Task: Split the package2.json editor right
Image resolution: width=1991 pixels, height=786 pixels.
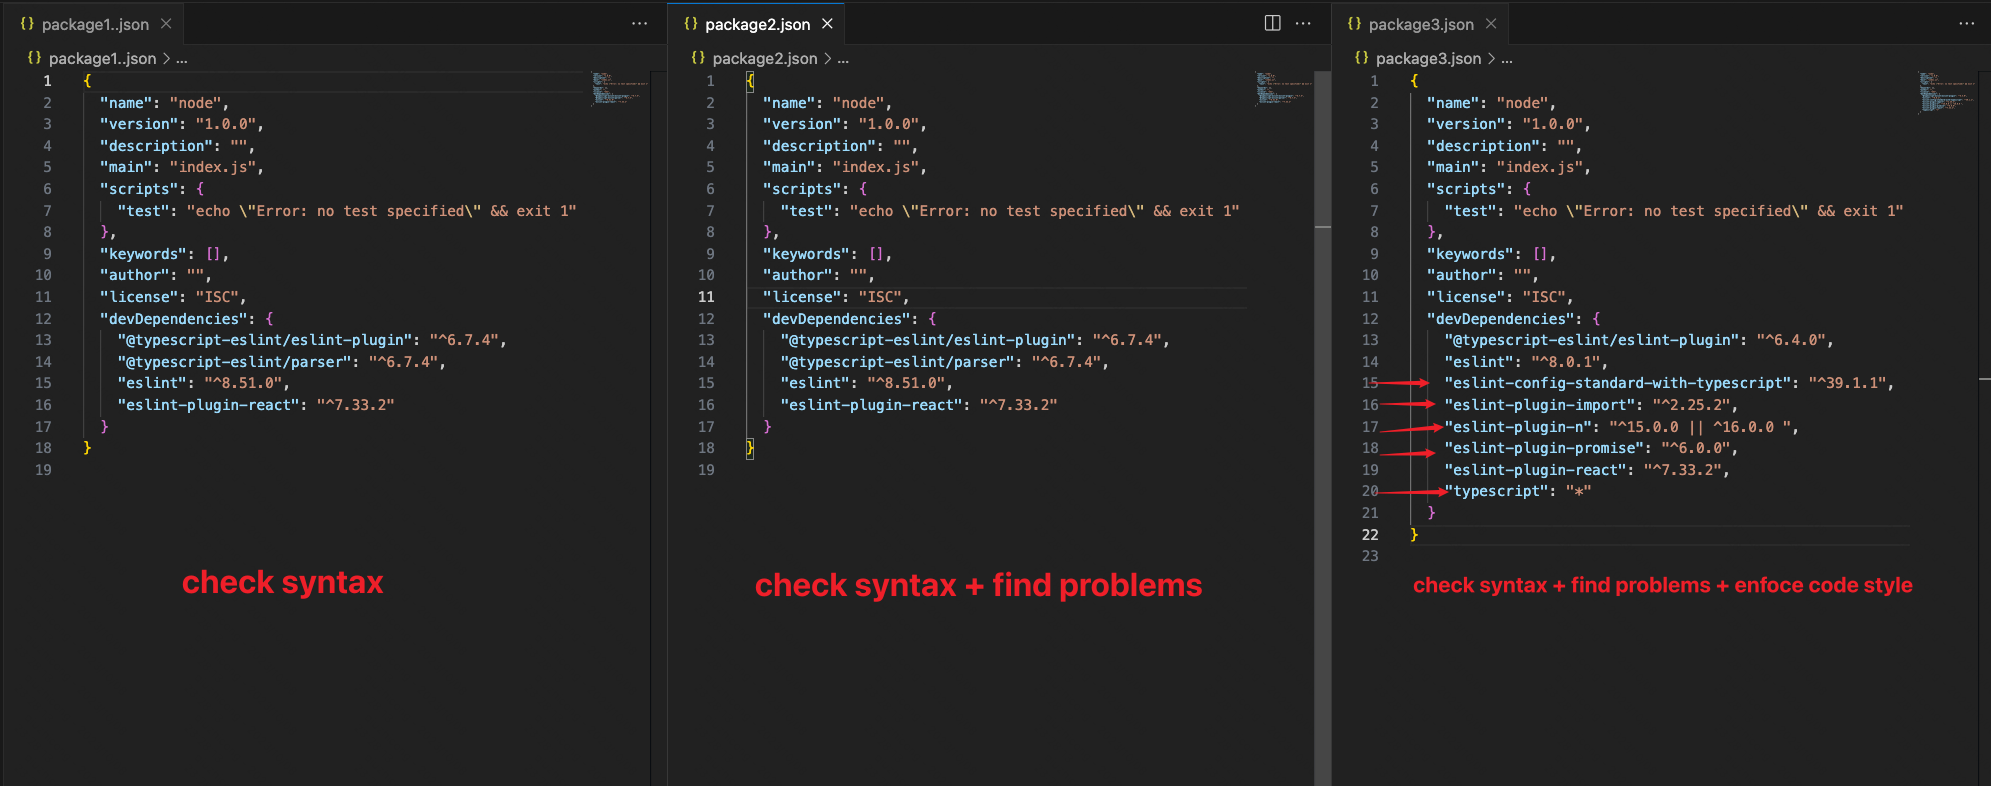Action: point(1272,24)
